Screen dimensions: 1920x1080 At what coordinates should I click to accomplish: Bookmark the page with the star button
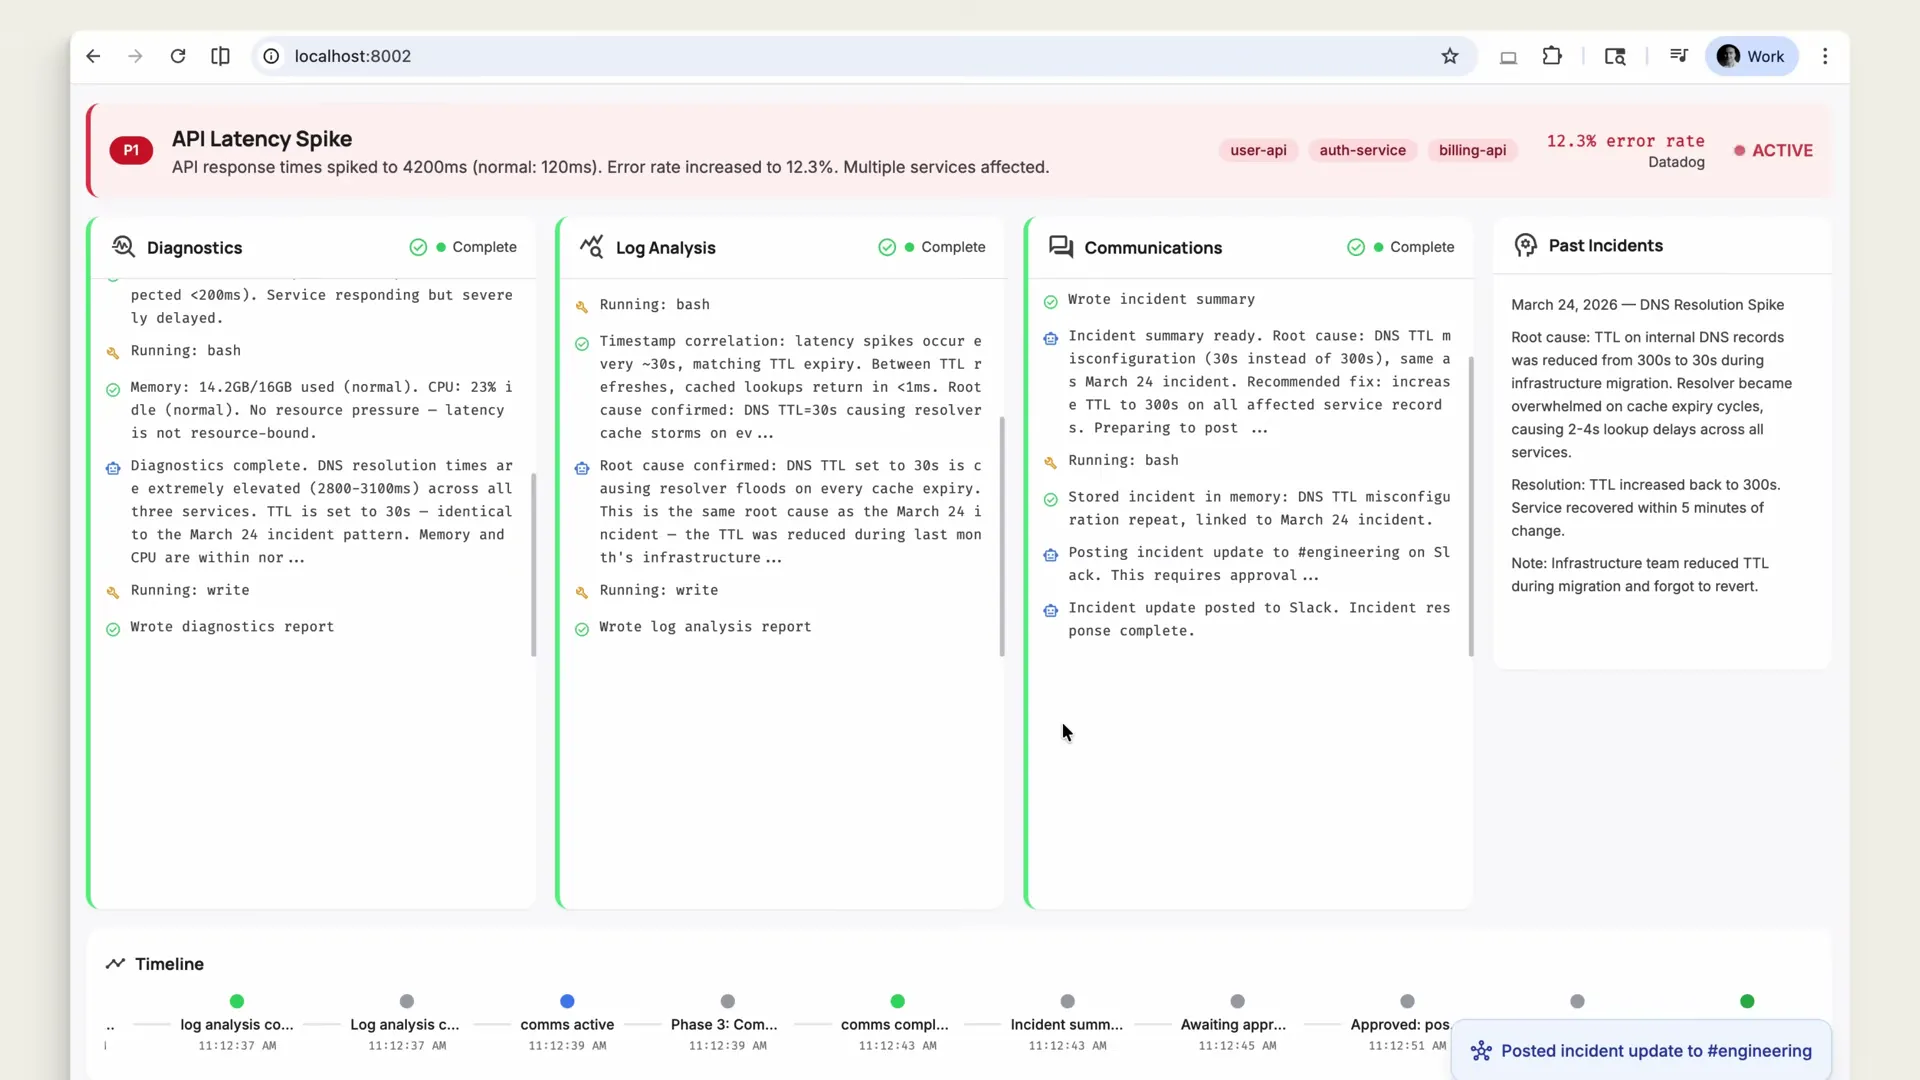tap(1451, 56)
